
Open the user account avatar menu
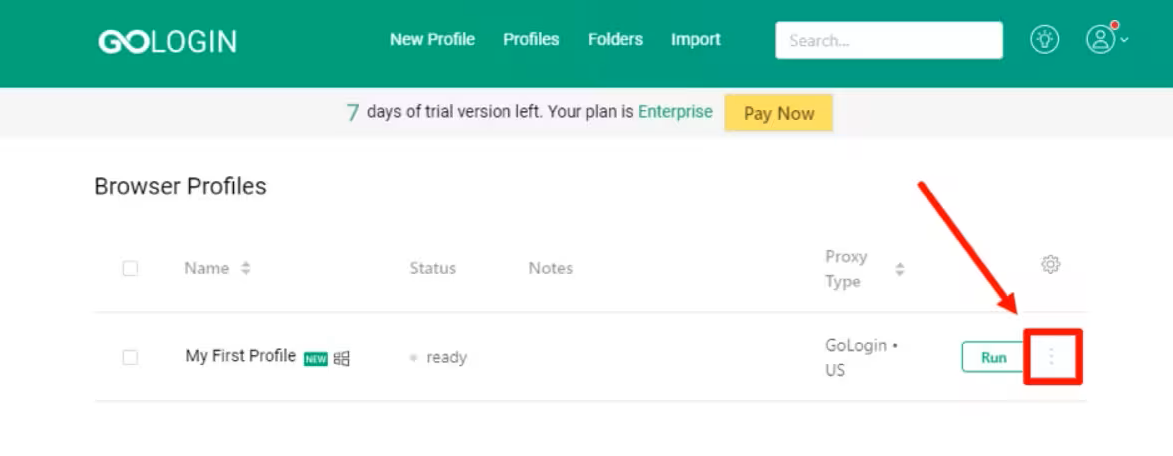click(x=1101, y=40)
